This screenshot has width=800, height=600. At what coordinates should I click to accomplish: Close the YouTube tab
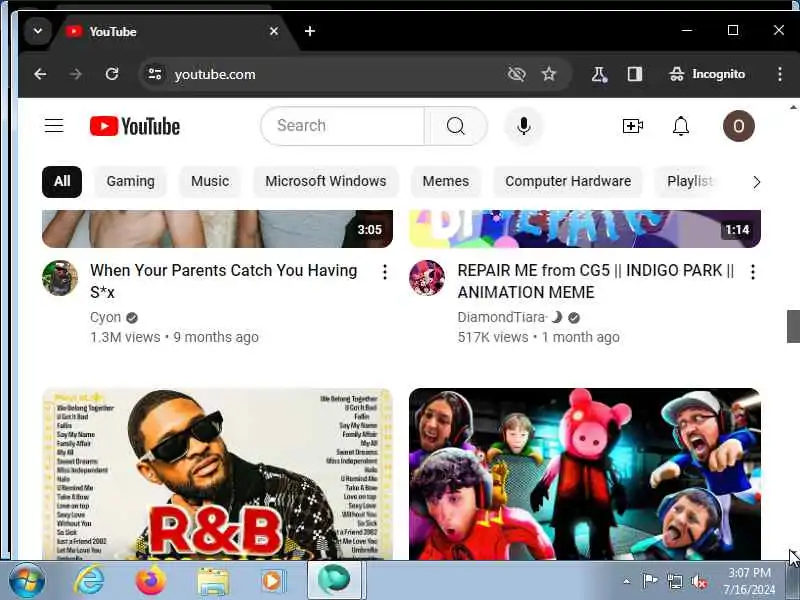pyautogui.click(x=274, y=32)
